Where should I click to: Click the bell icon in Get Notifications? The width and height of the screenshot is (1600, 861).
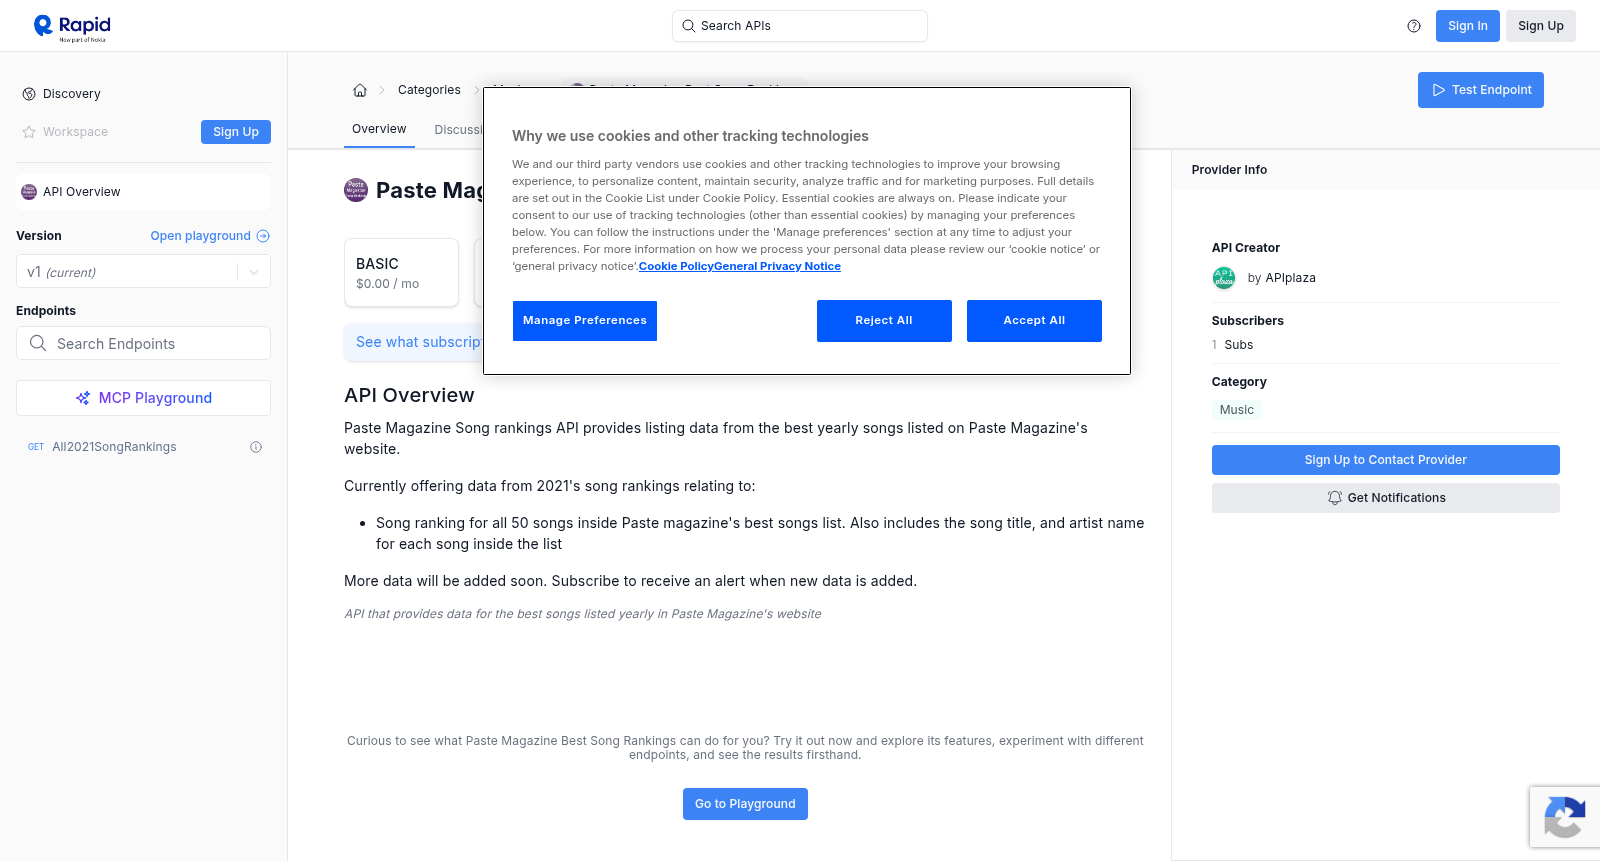(1335, 498)
